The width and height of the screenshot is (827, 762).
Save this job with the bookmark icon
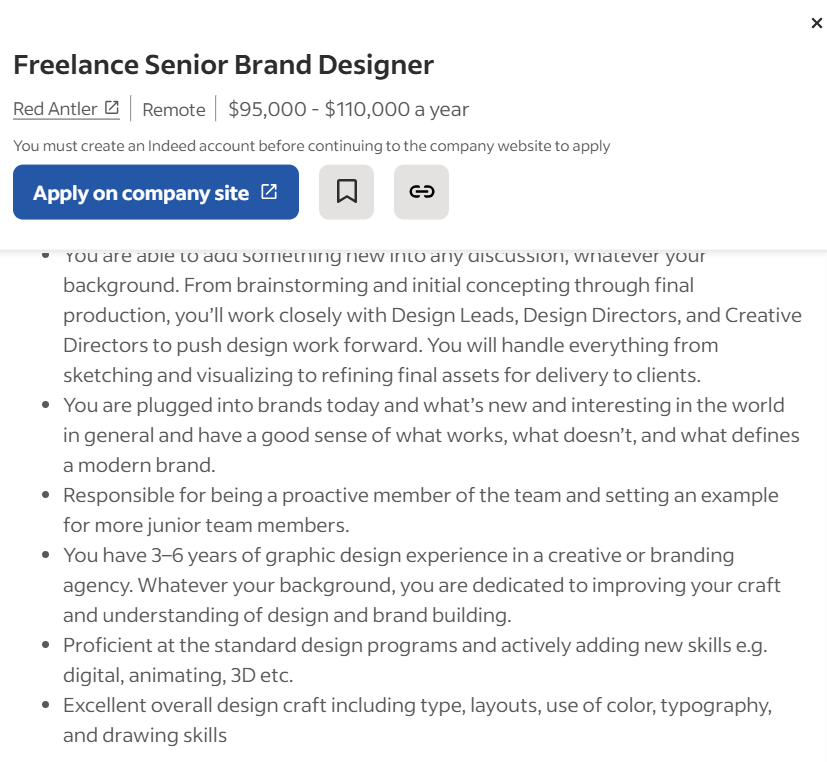[x=346, y=192]
